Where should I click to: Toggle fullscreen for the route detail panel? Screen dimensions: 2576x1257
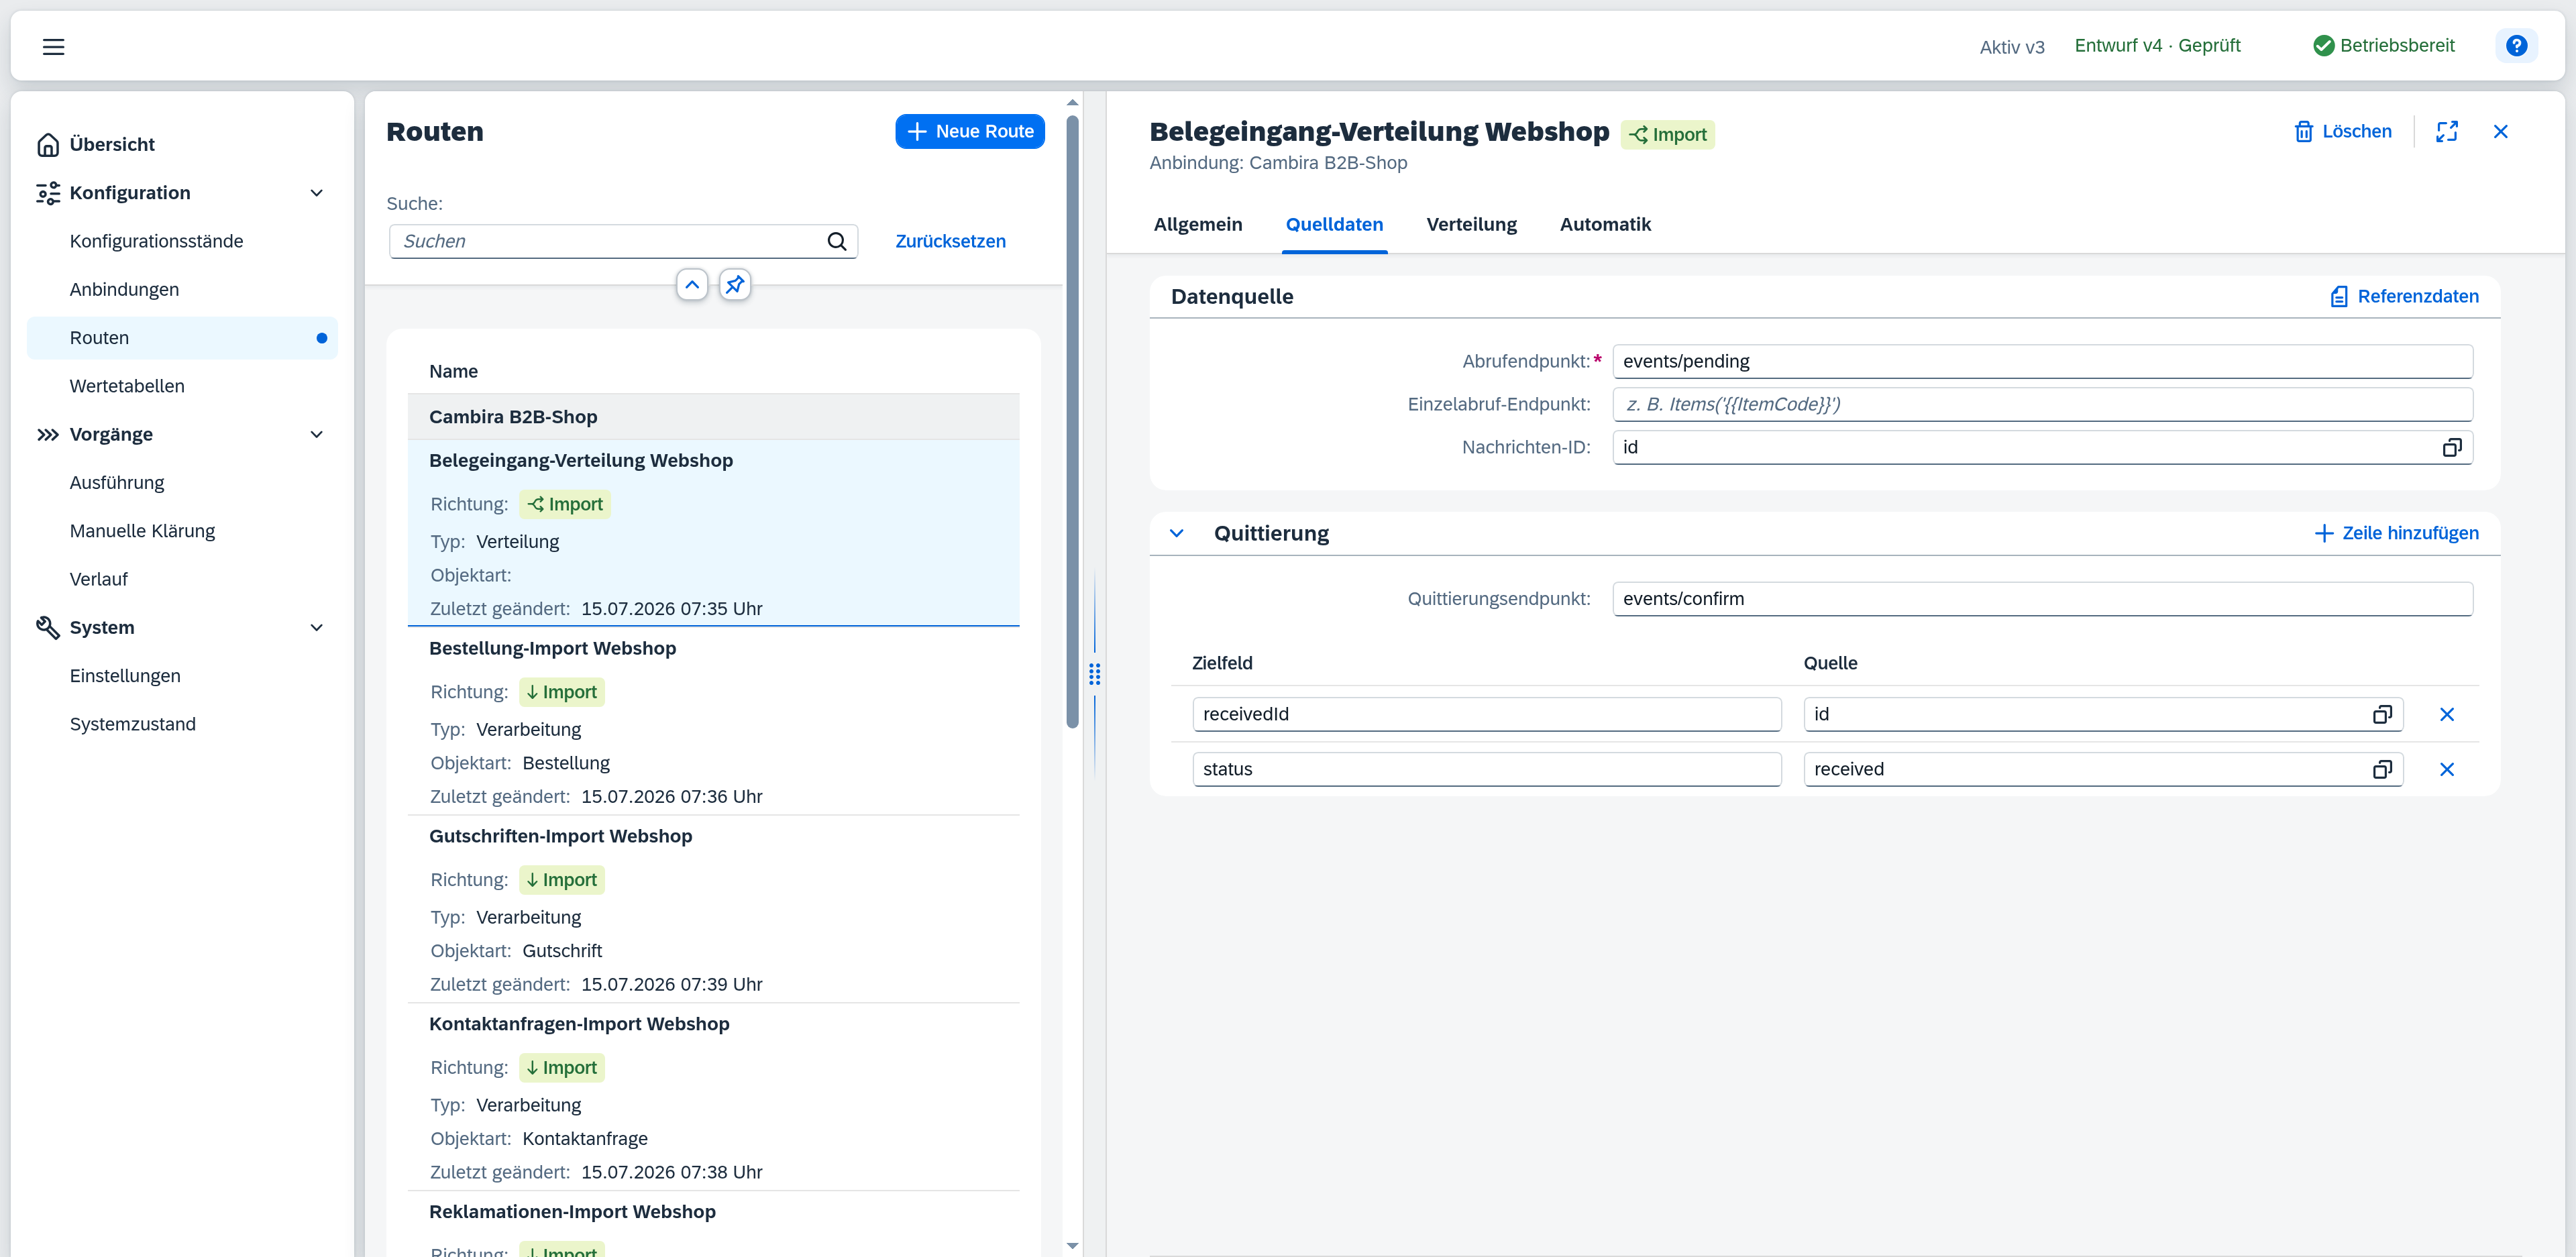[x=2447, y=132]
